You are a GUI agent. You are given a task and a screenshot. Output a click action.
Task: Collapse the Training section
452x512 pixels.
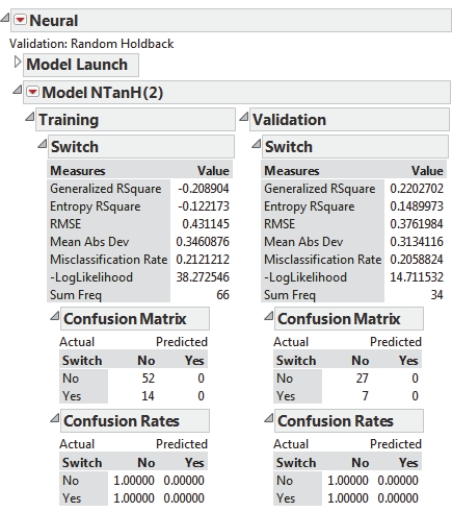point(30,117)
